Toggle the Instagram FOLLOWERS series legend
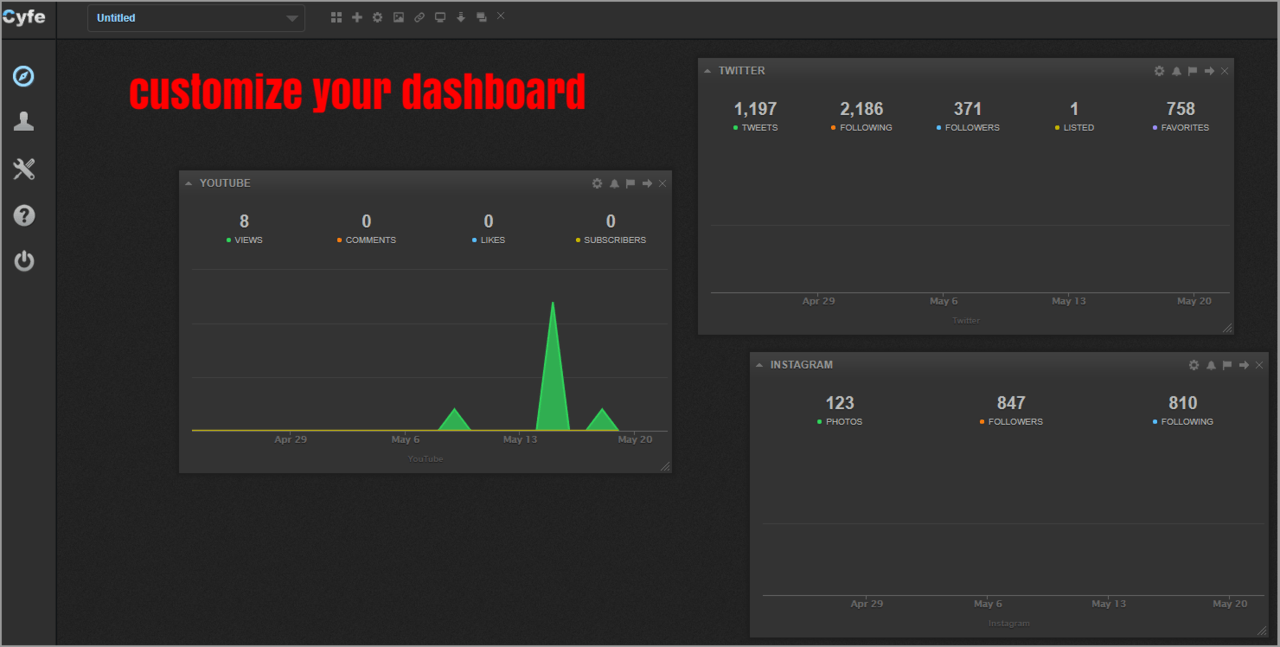This screenshot has width=1280, height=647. coord(1011,422)
